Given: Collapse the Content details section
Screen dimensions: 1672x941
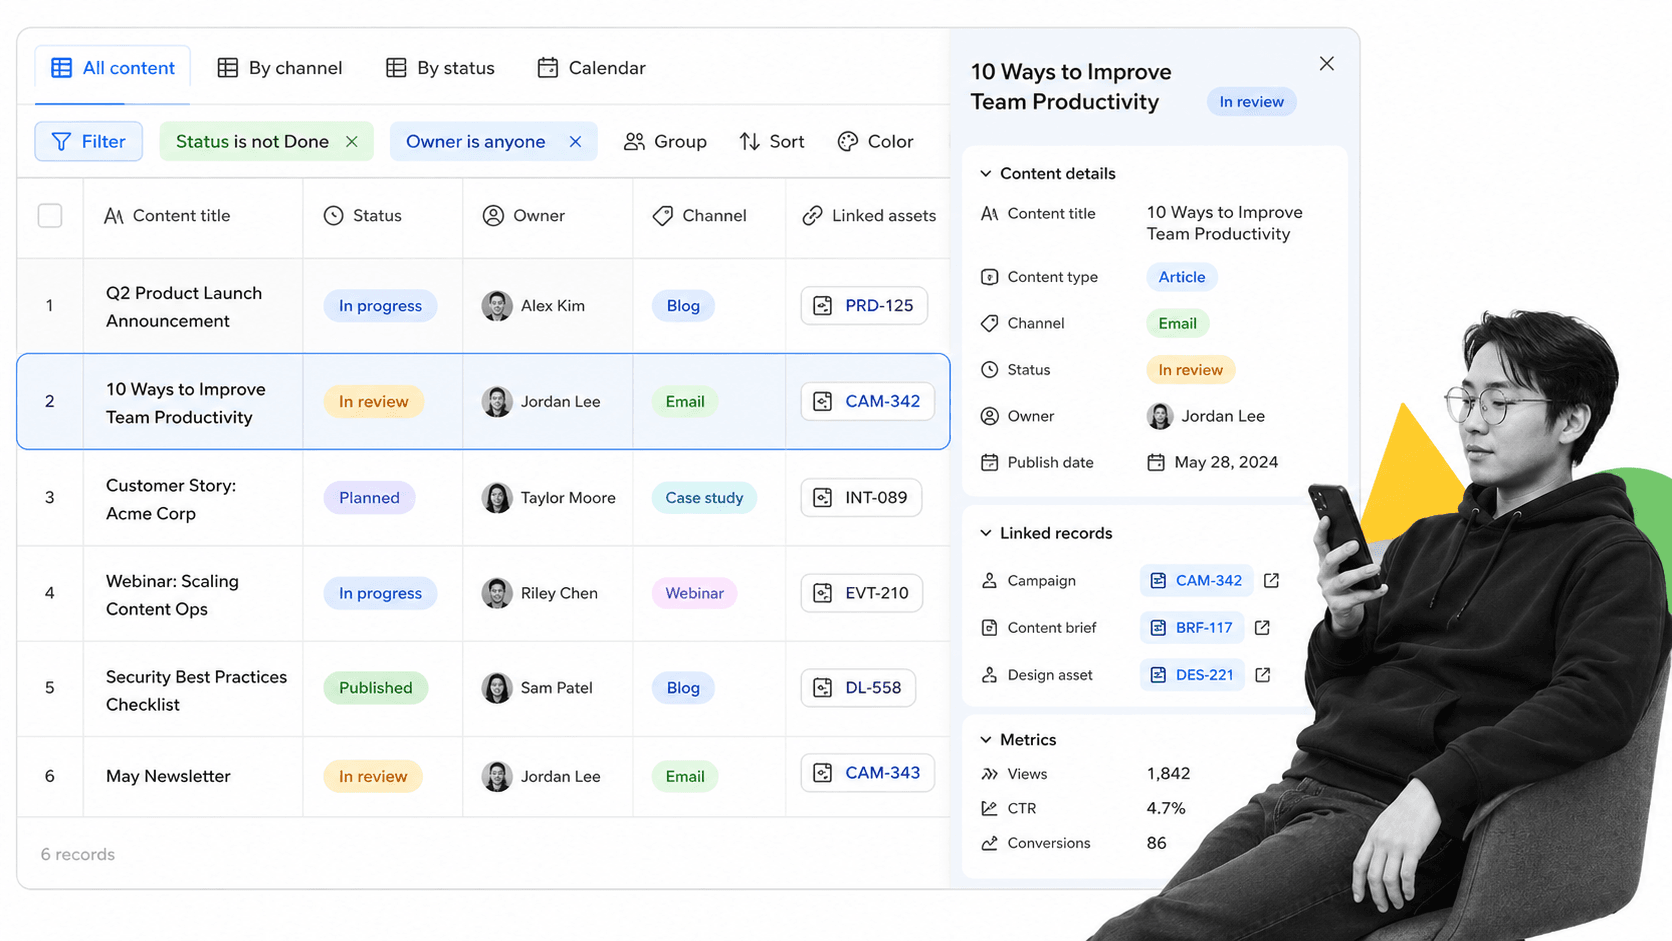Looking at the screenshot, I should coord(986,174).
